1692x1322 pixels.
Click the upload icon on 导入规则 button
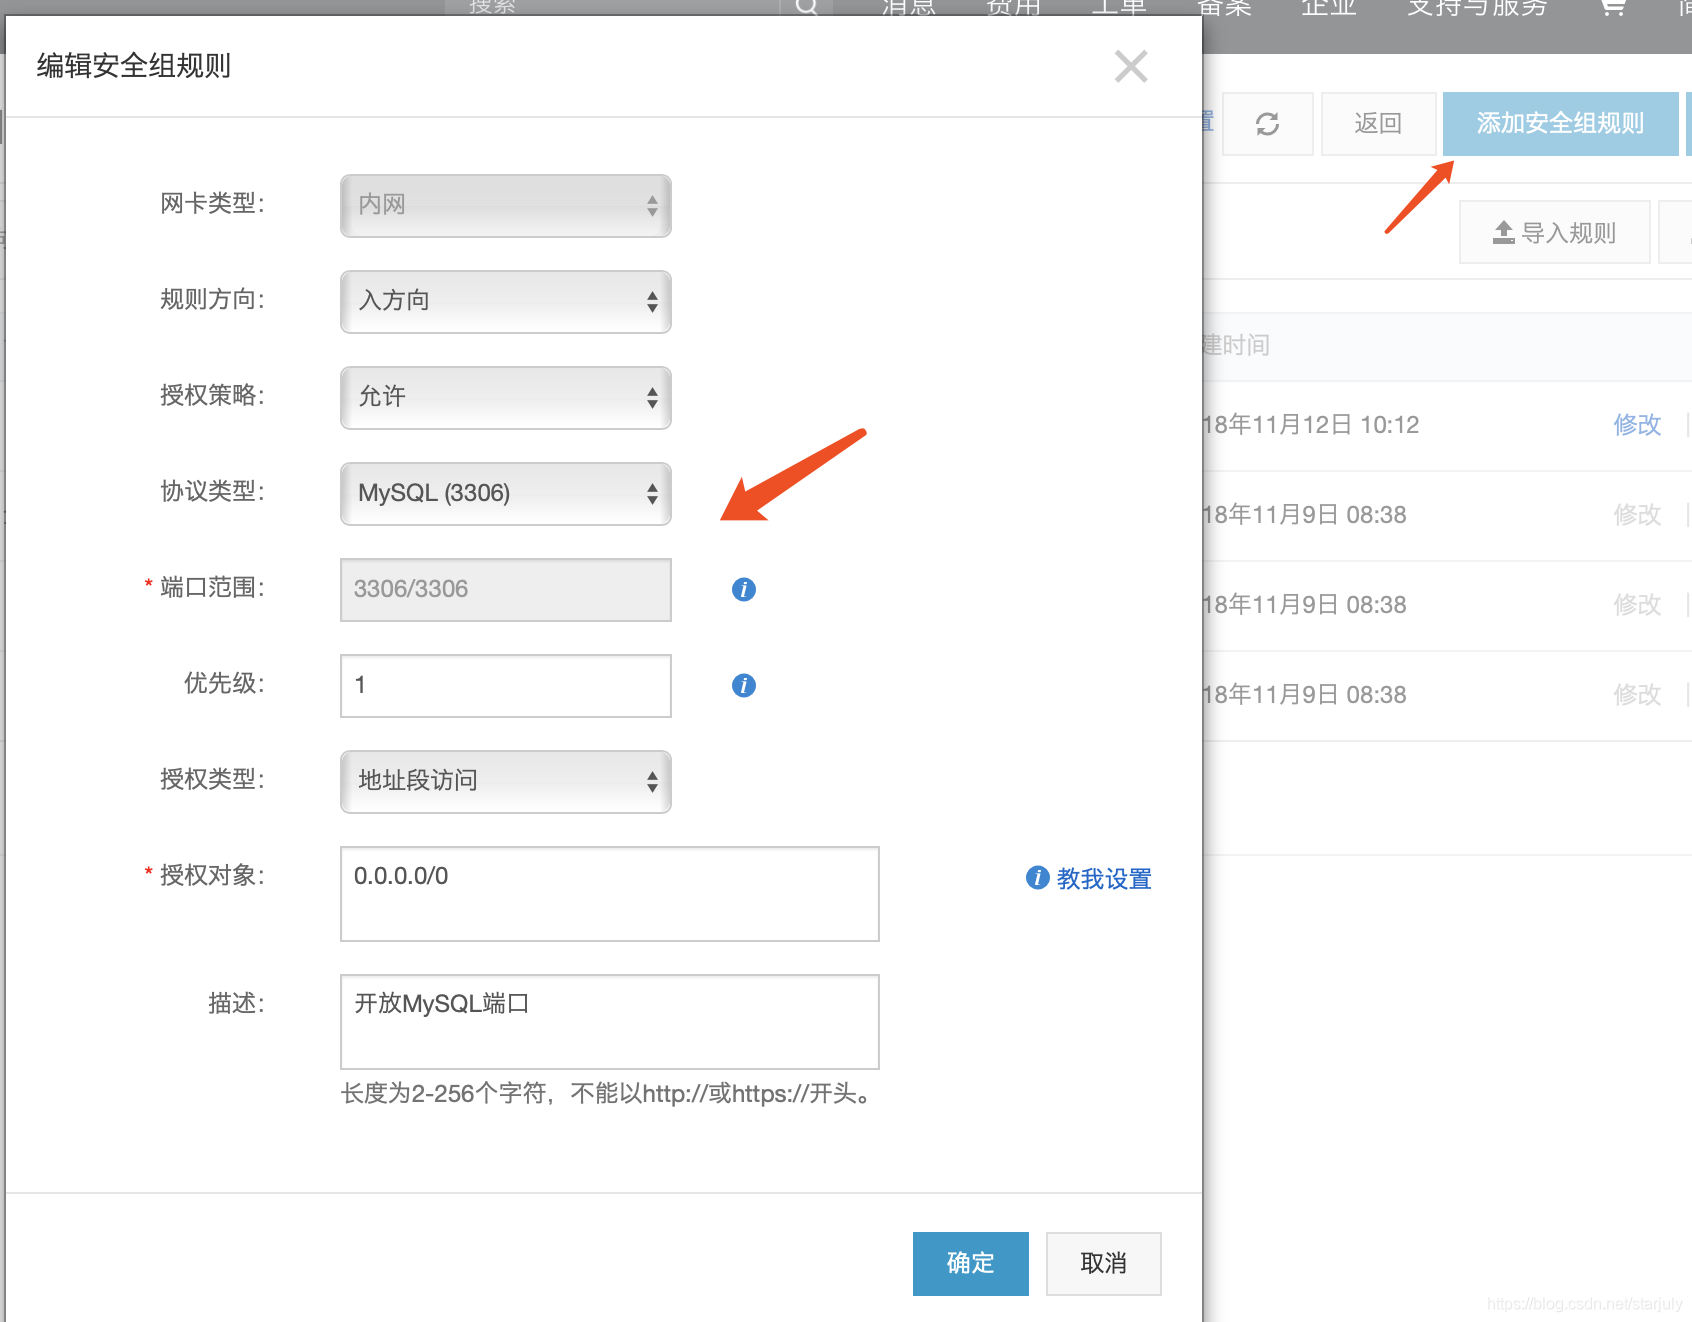pyautogui.click(x=1504, y=233)
